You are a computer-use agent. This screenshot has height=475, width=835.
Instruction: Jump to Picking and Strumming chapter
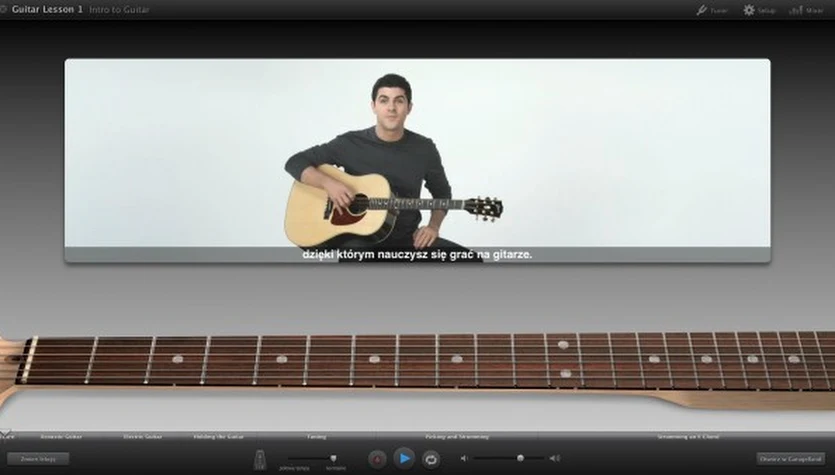click(455, 437)
